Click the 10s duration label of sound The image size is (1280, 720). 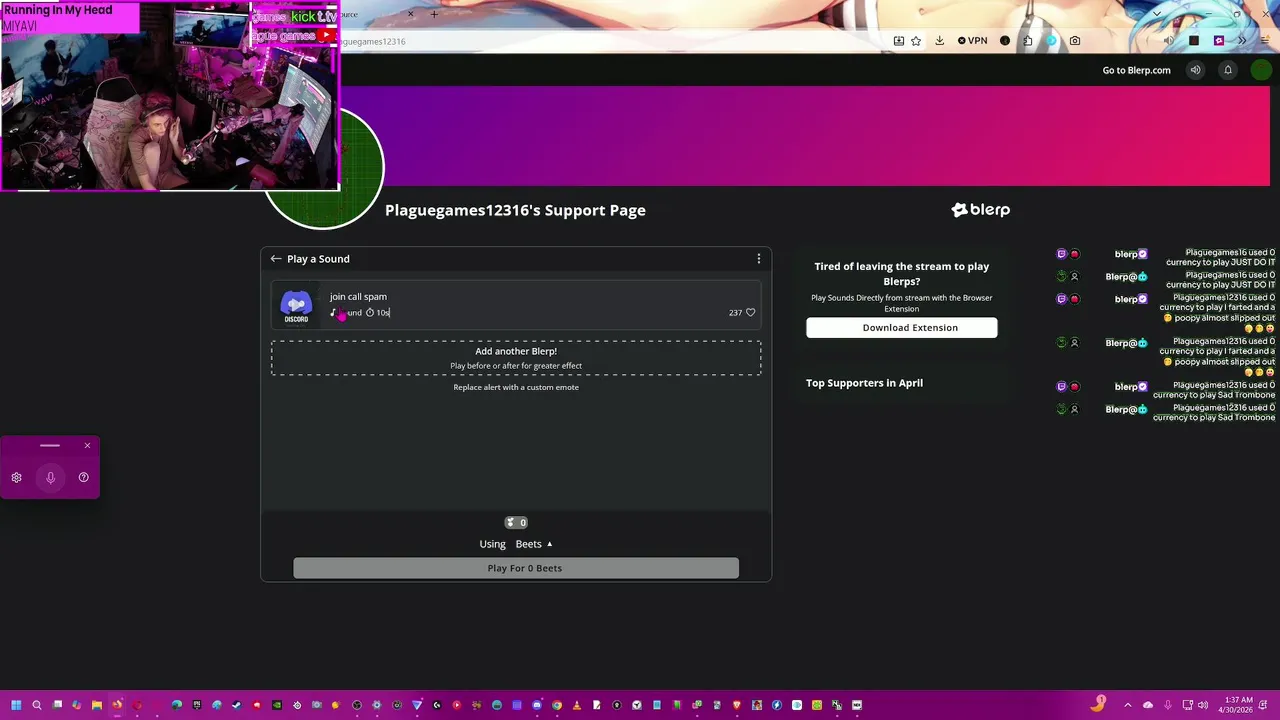click(x=378, y=313)
